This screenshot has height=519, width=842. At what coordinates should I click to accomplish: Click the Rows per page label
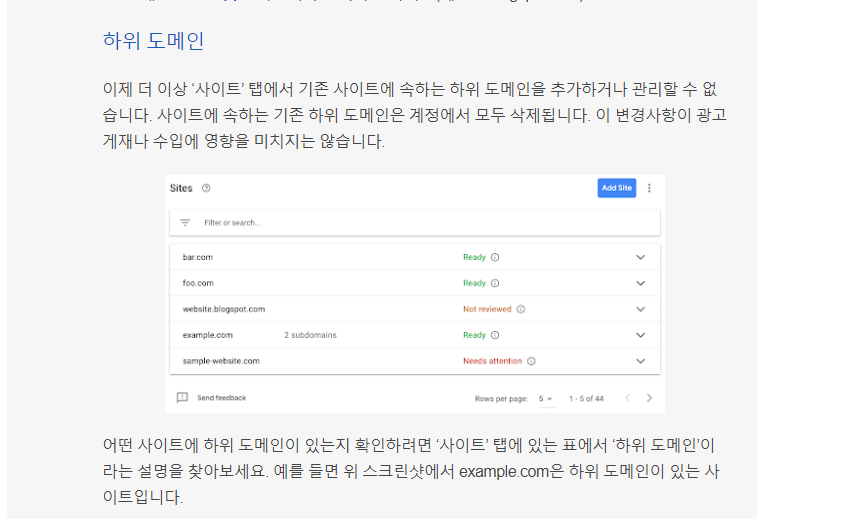[x=501, y=399]
